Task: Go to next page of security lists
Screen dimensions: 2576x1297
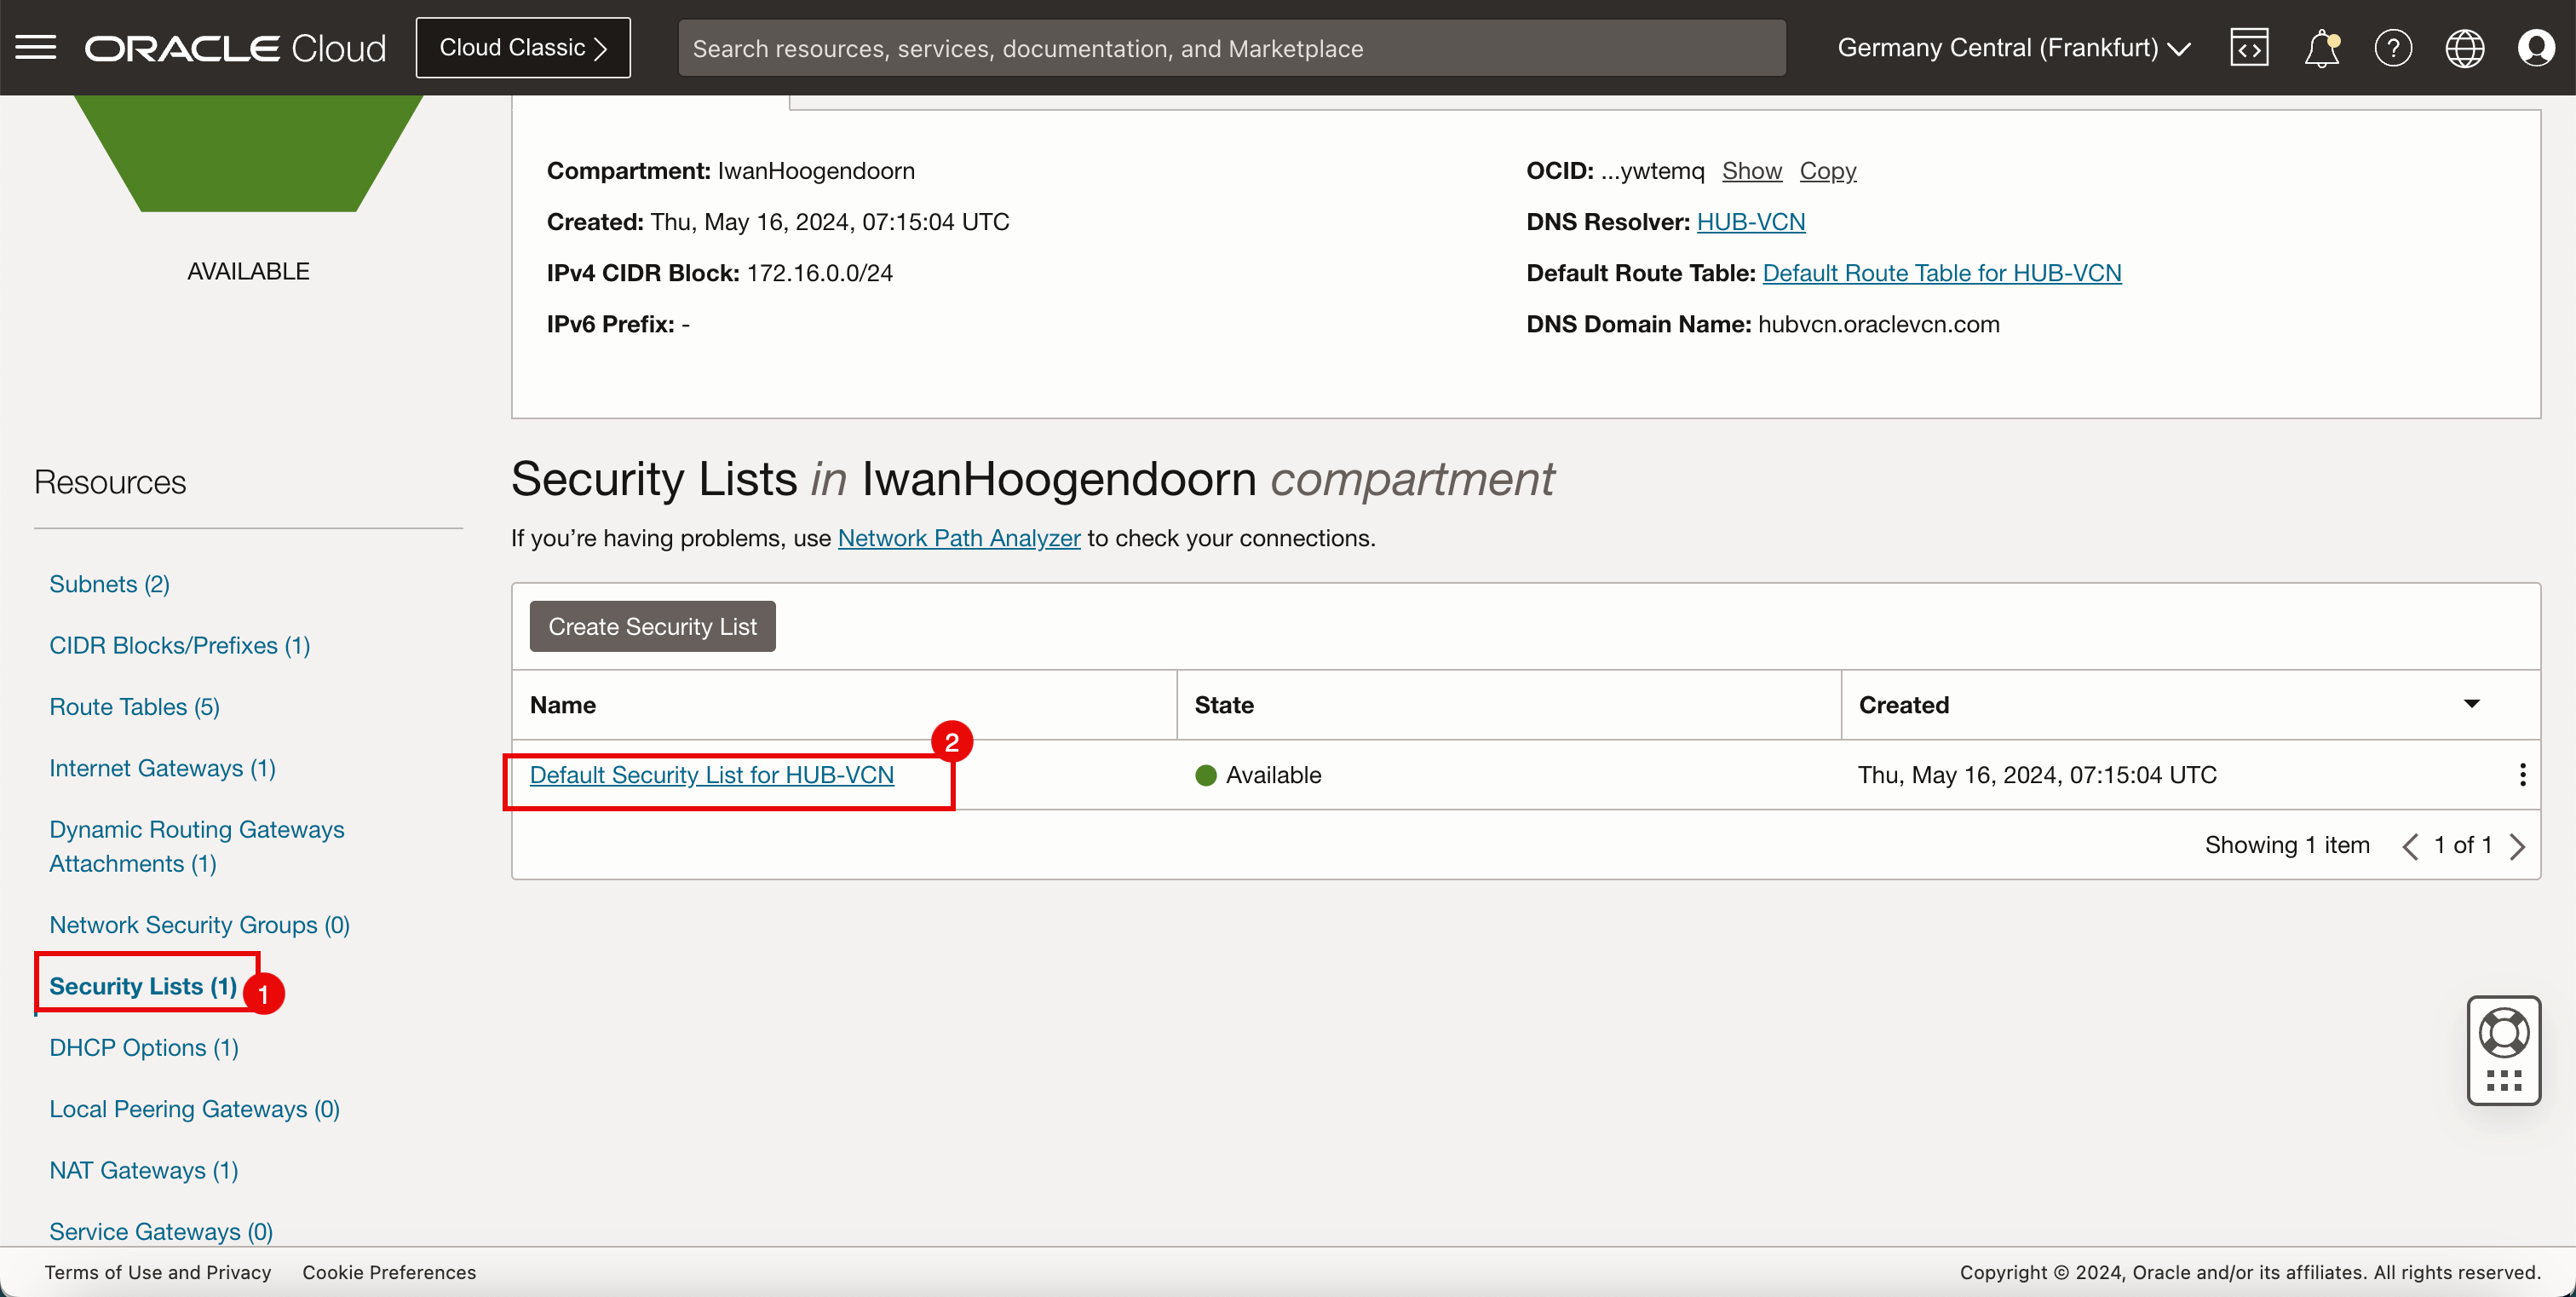Action: 2517,846
